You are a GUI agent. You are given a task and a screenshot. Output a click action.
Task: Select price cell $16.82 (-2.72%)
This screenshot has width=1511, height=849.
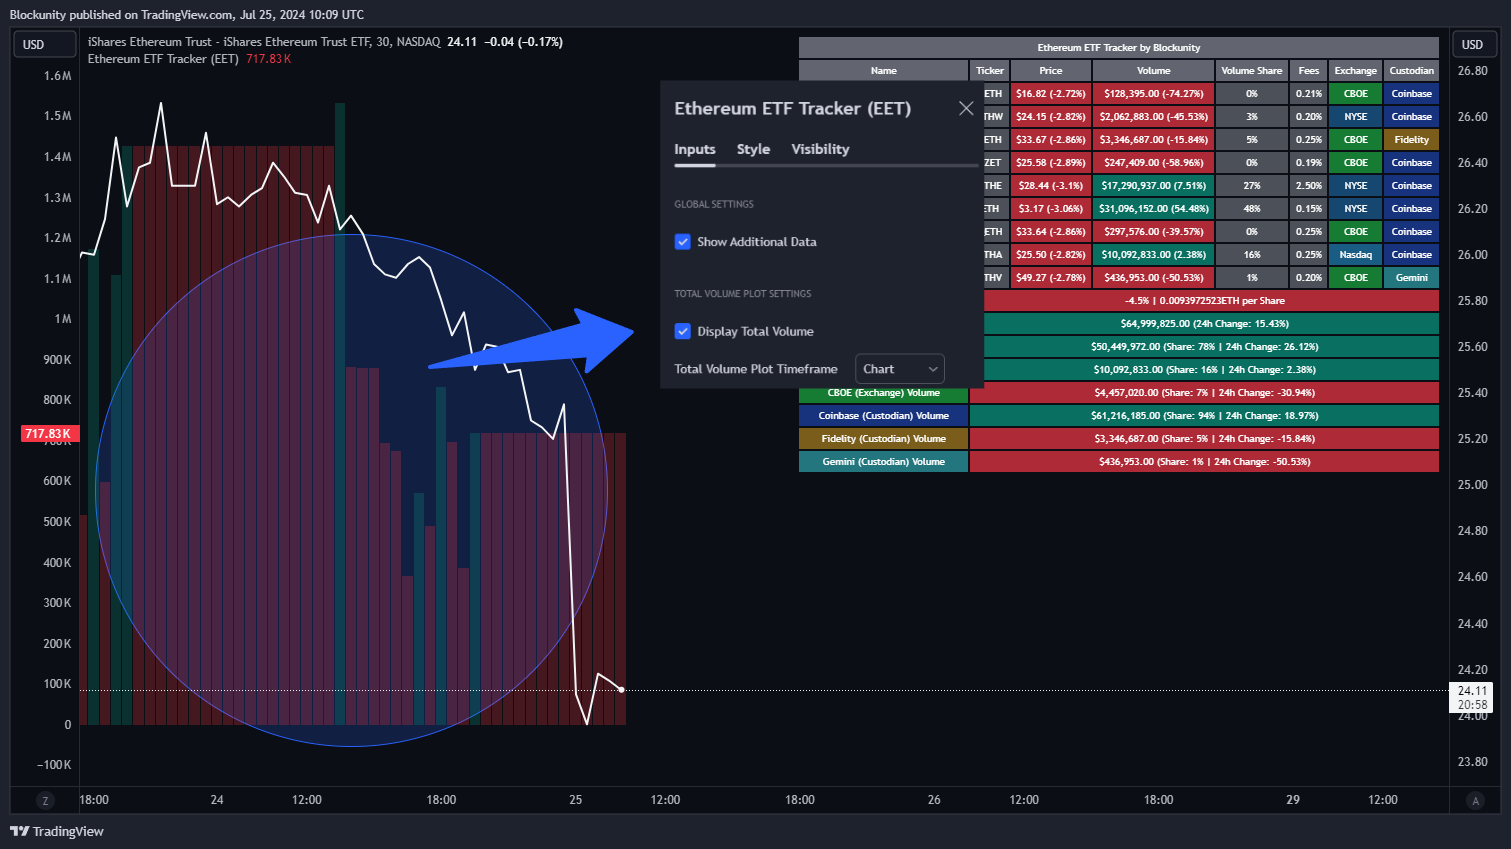1051,93
